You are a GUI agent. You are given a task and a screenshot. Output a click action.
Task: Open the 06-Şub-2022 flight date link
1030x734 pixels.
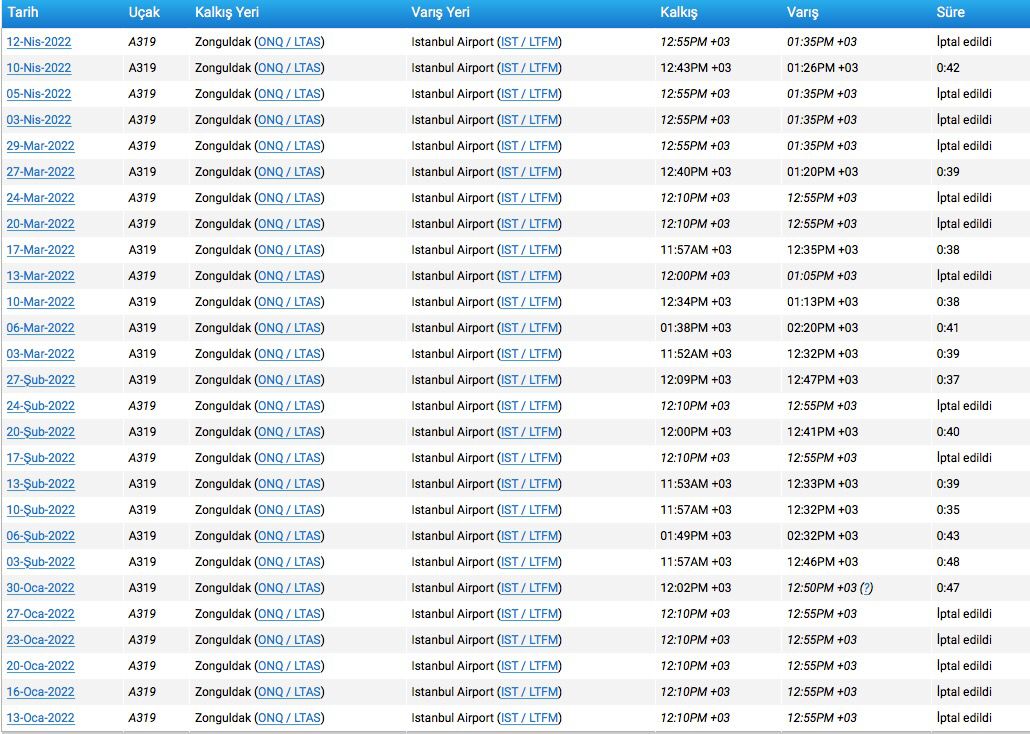(41, 536)
